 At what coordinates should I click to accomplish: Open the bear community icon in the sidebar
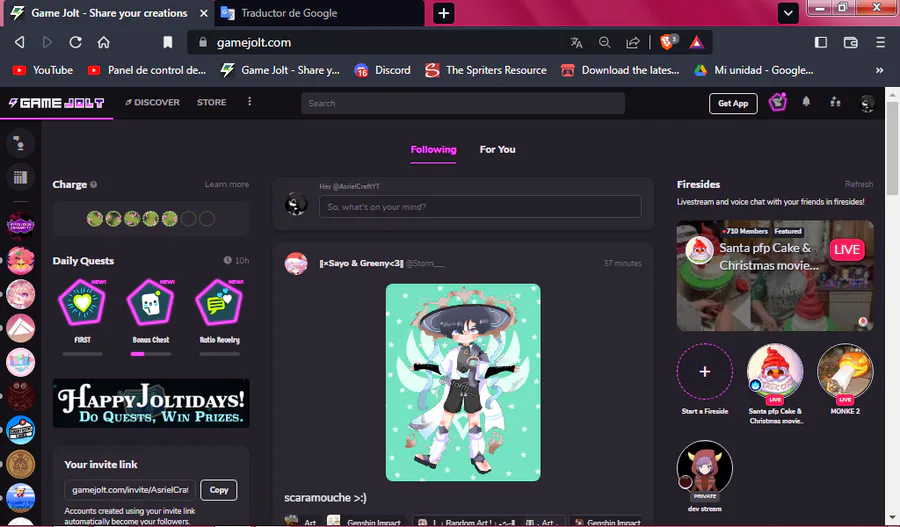(20, 464)
